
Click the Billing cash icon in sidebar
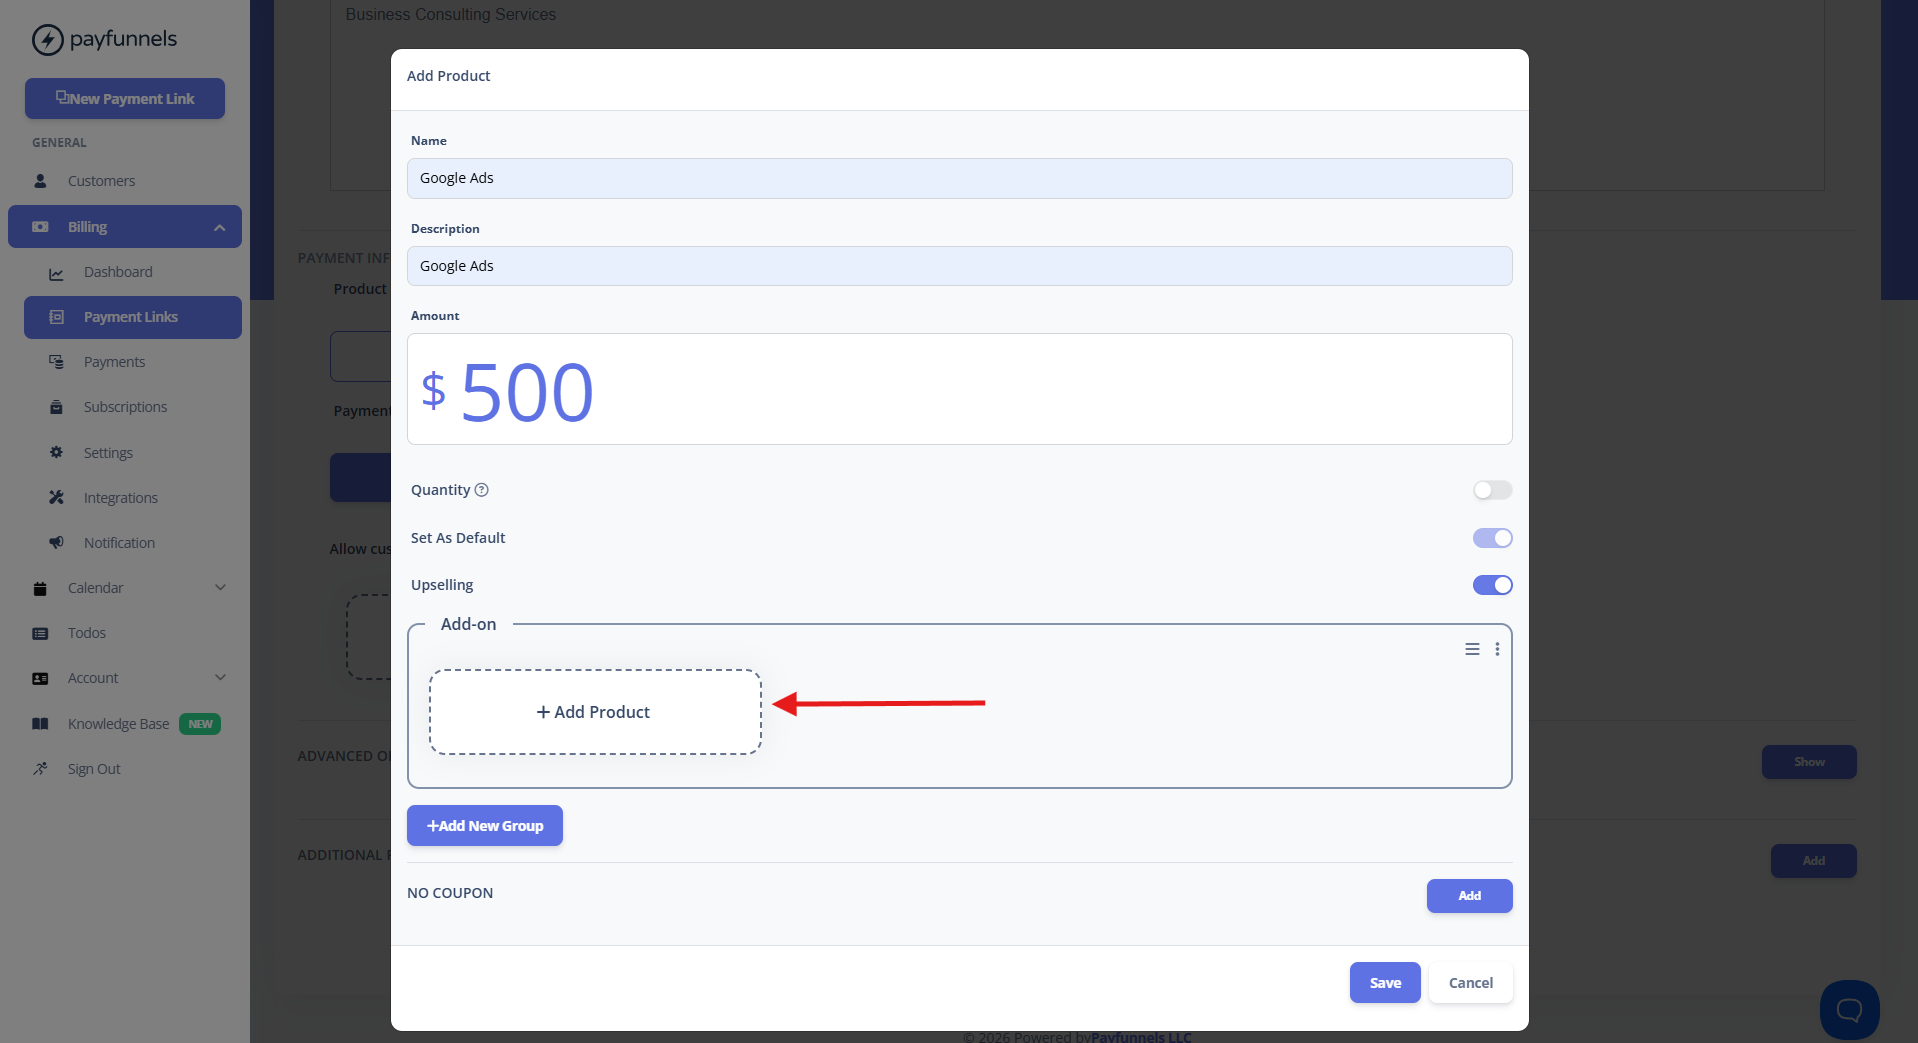pos(40,227)
